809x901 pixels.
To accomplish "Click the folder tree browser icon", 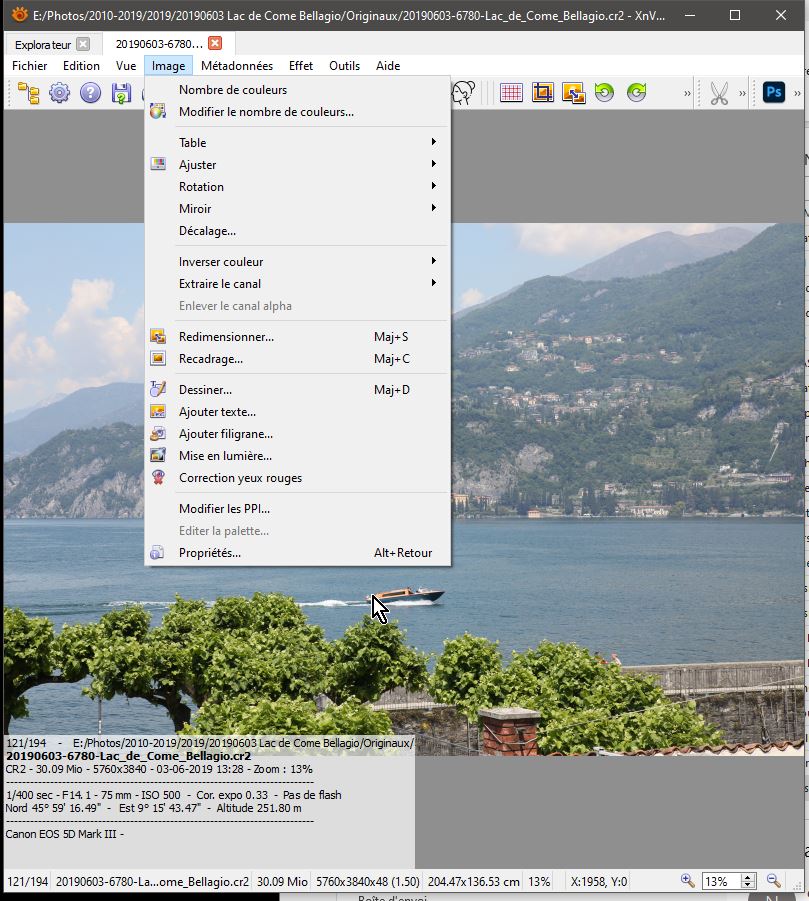I will click(x=28, y=94).
